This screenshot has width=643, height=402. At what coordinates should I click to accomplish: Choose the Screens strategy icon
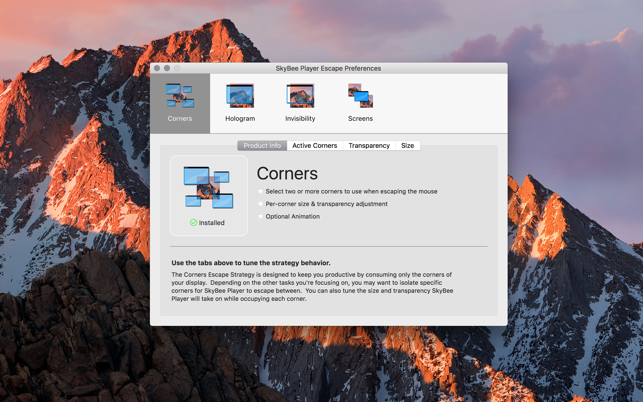click(360, 103)
